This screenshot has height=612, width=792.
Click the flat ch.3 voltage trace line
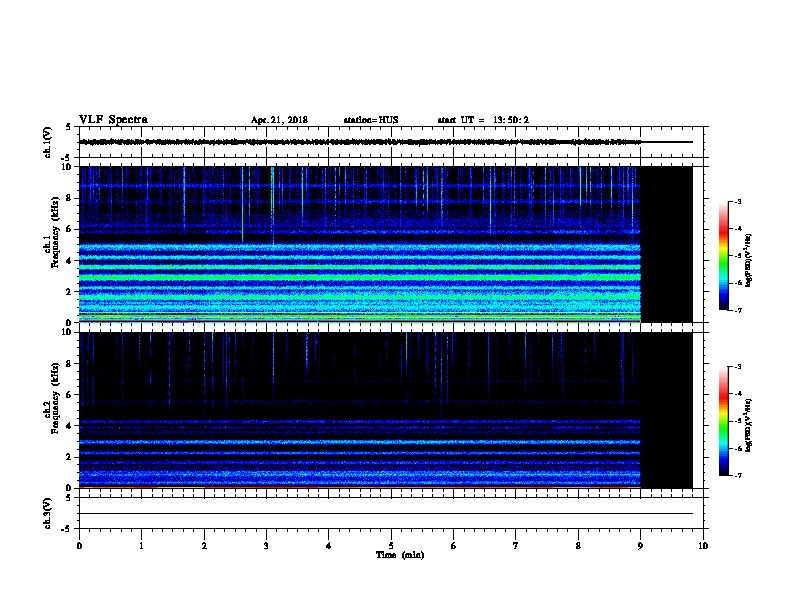[386, 514]
